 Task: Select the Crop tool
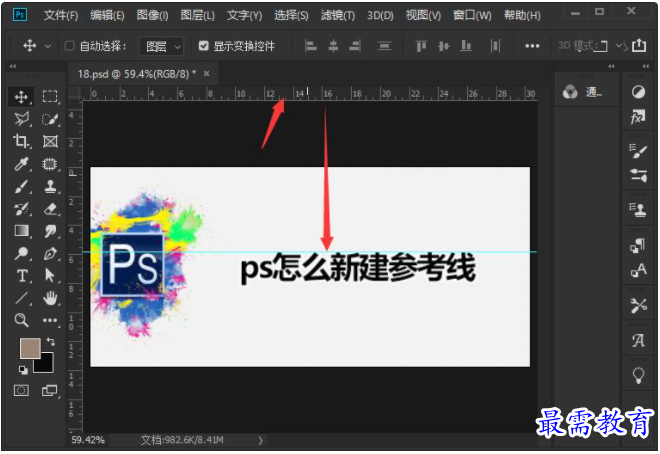pos(21,141)
